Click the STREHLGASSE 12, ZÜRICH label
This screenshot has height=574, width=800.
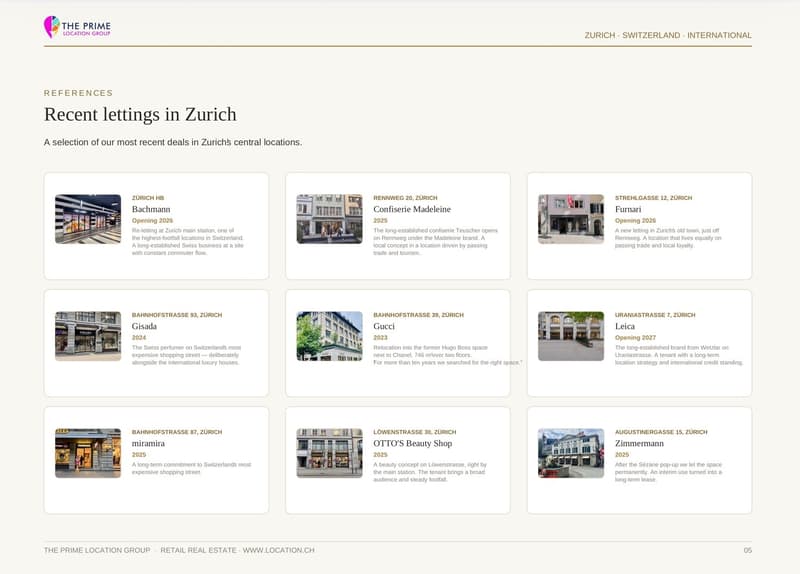coord(654,198)
